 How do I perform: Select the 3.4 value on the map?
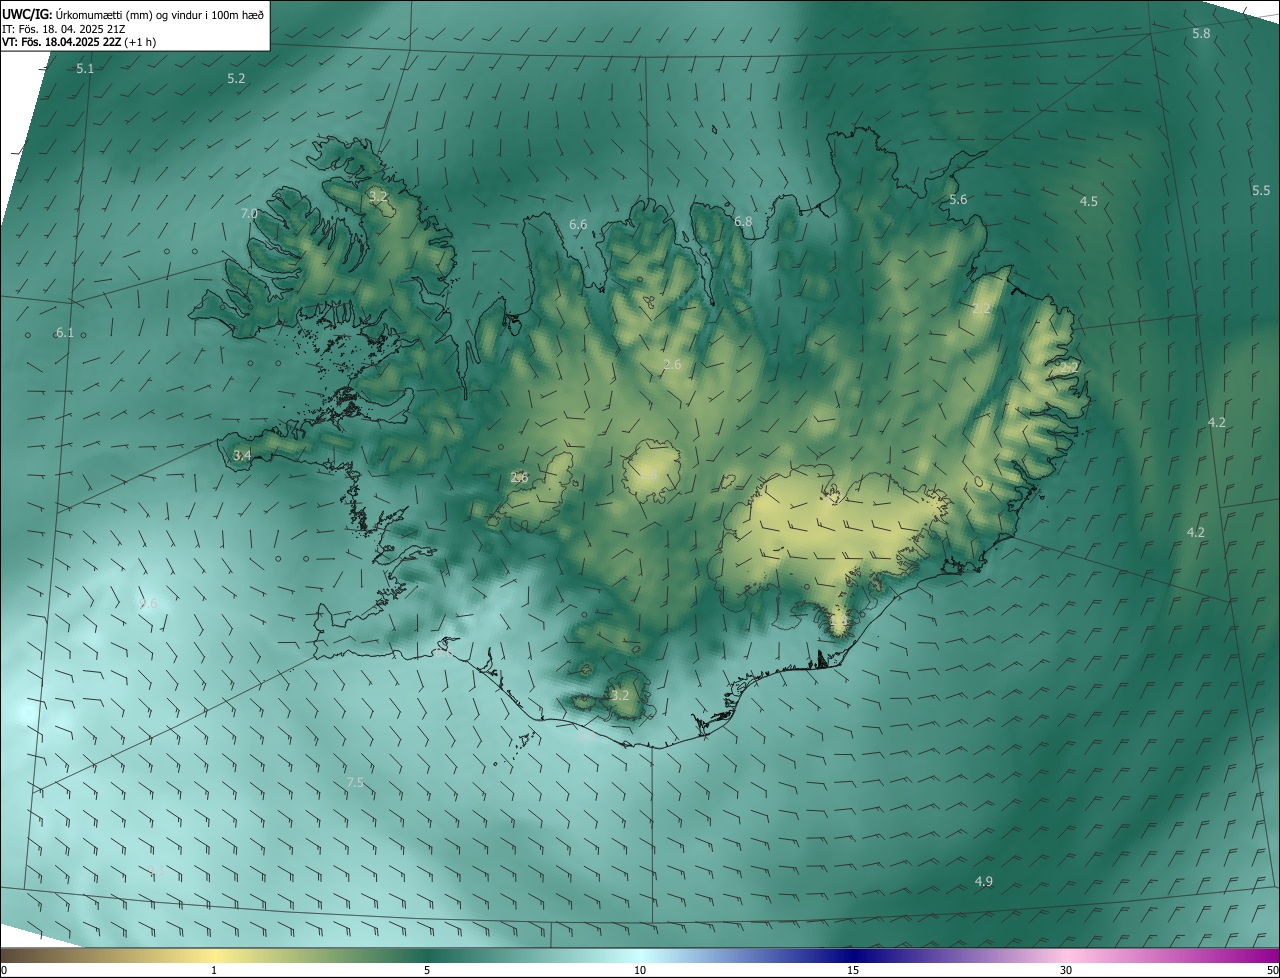click(x=242, y=455)
